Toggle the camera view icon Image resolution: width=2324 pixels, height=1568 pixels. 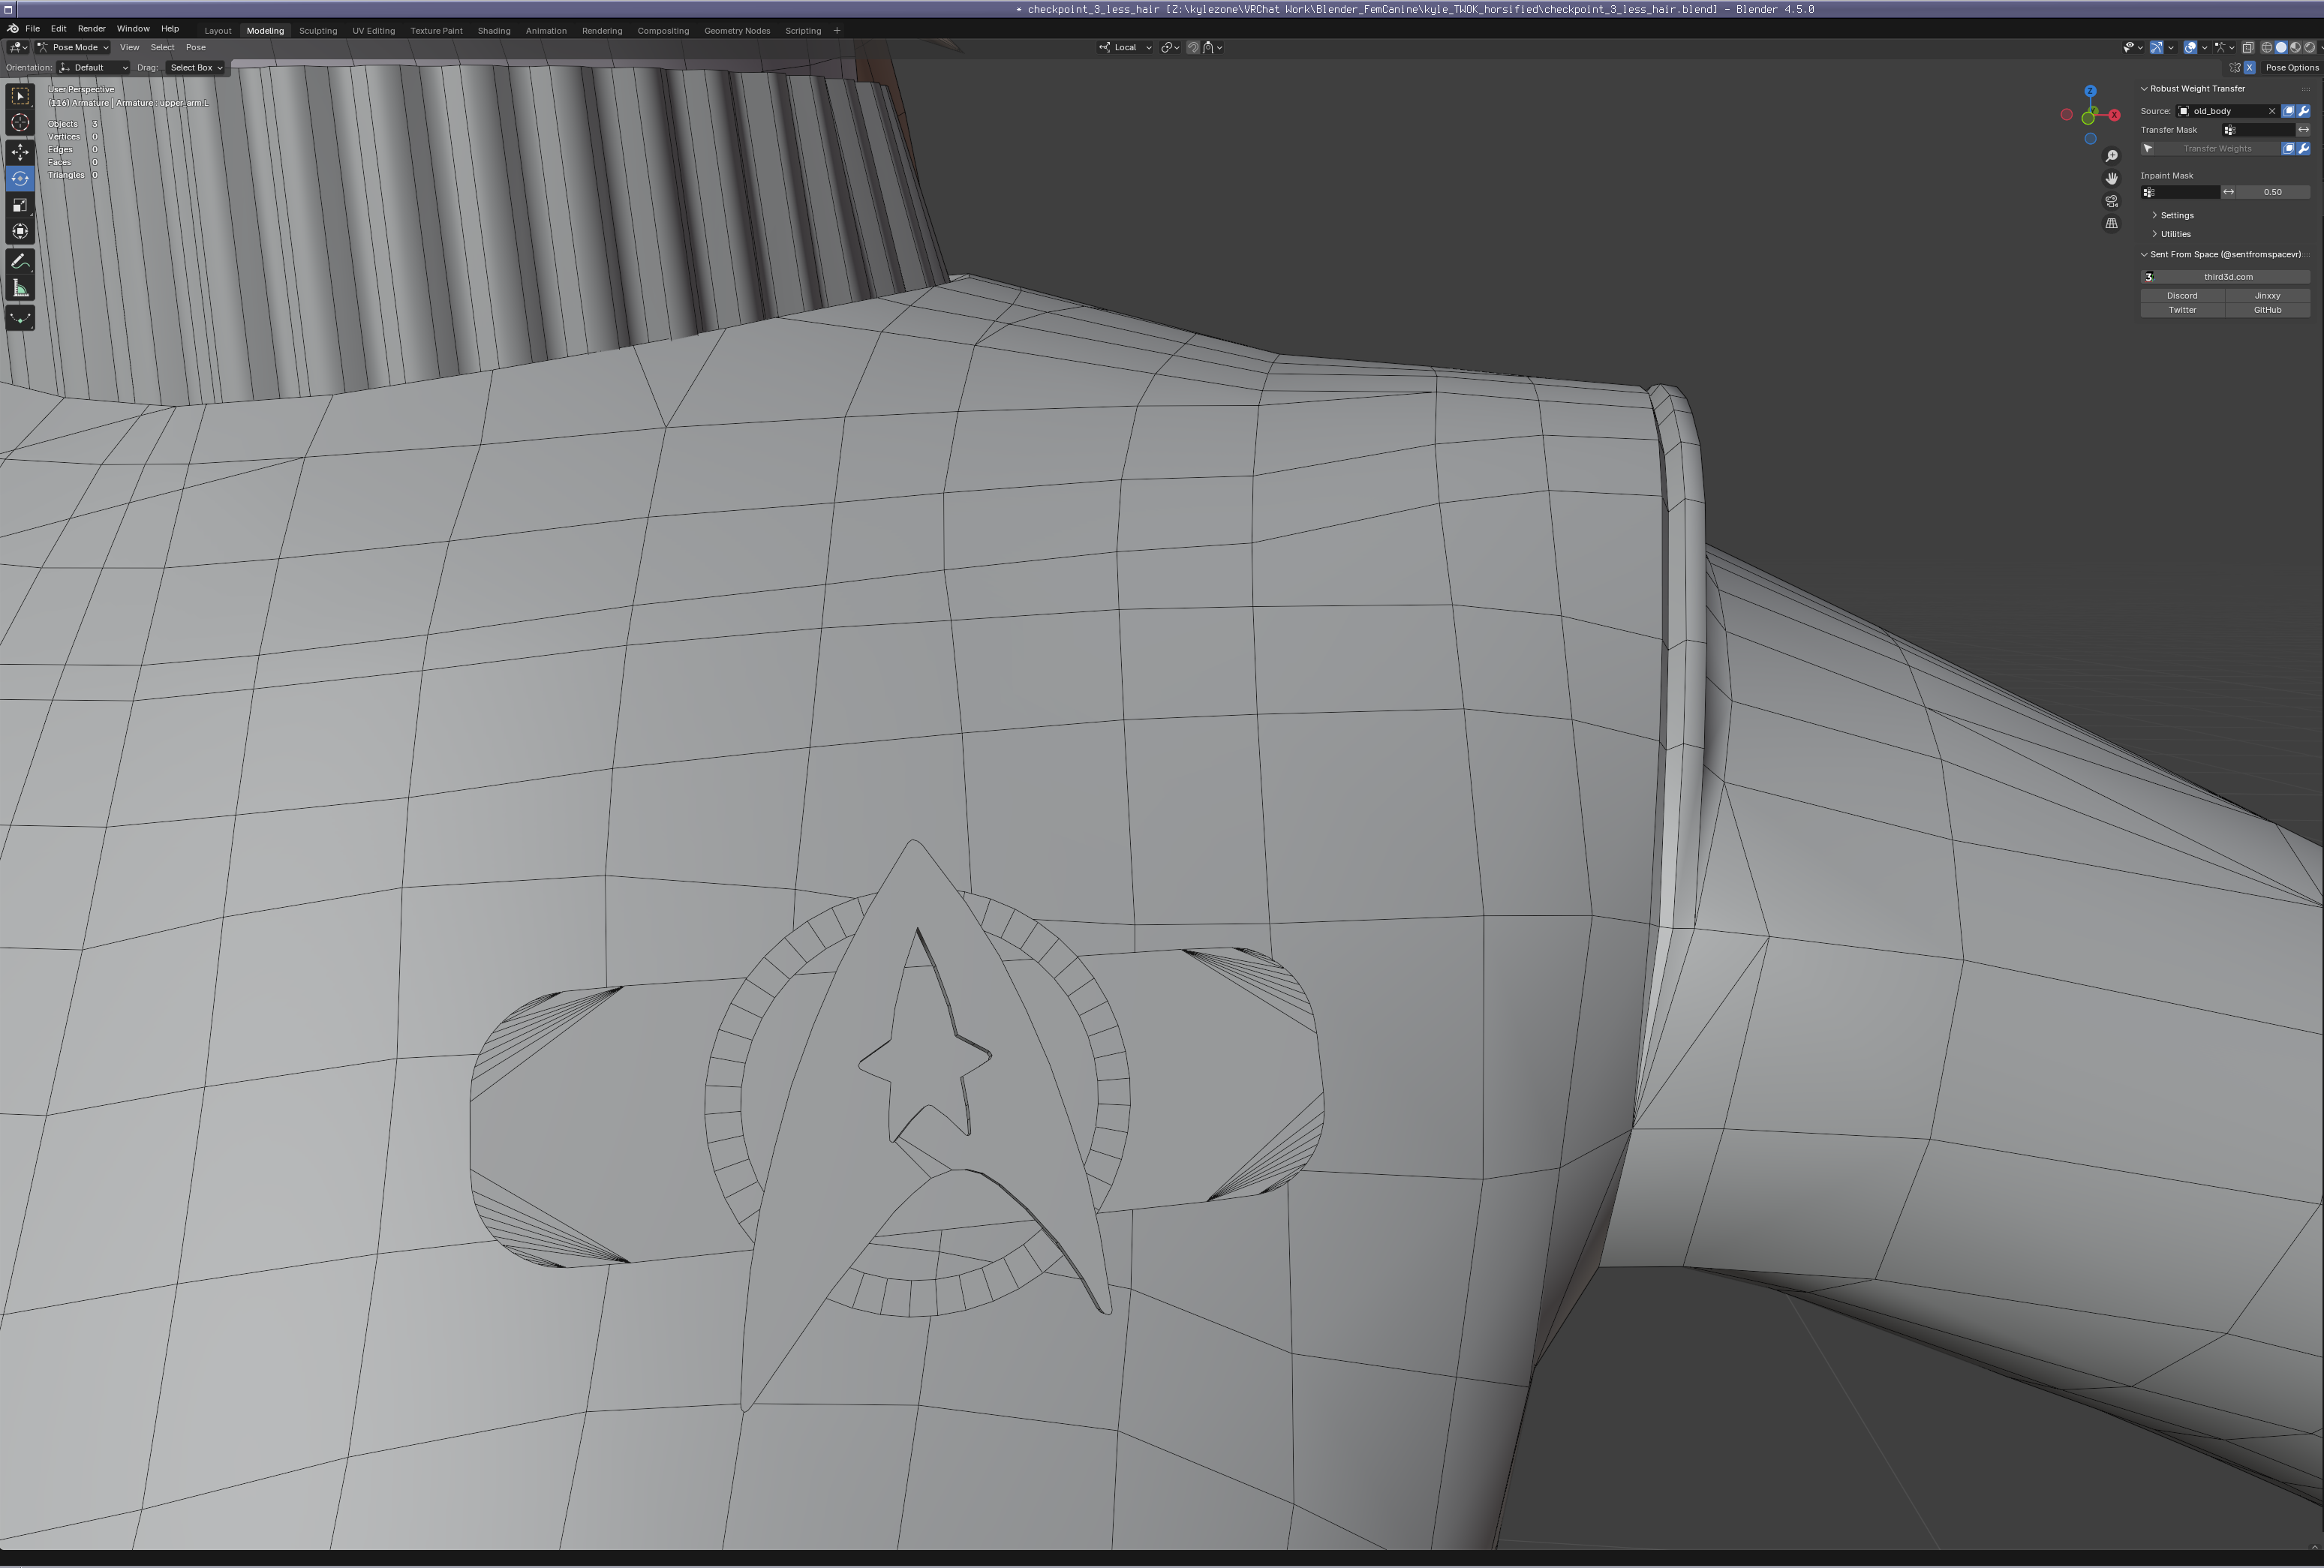(2111, 201)
